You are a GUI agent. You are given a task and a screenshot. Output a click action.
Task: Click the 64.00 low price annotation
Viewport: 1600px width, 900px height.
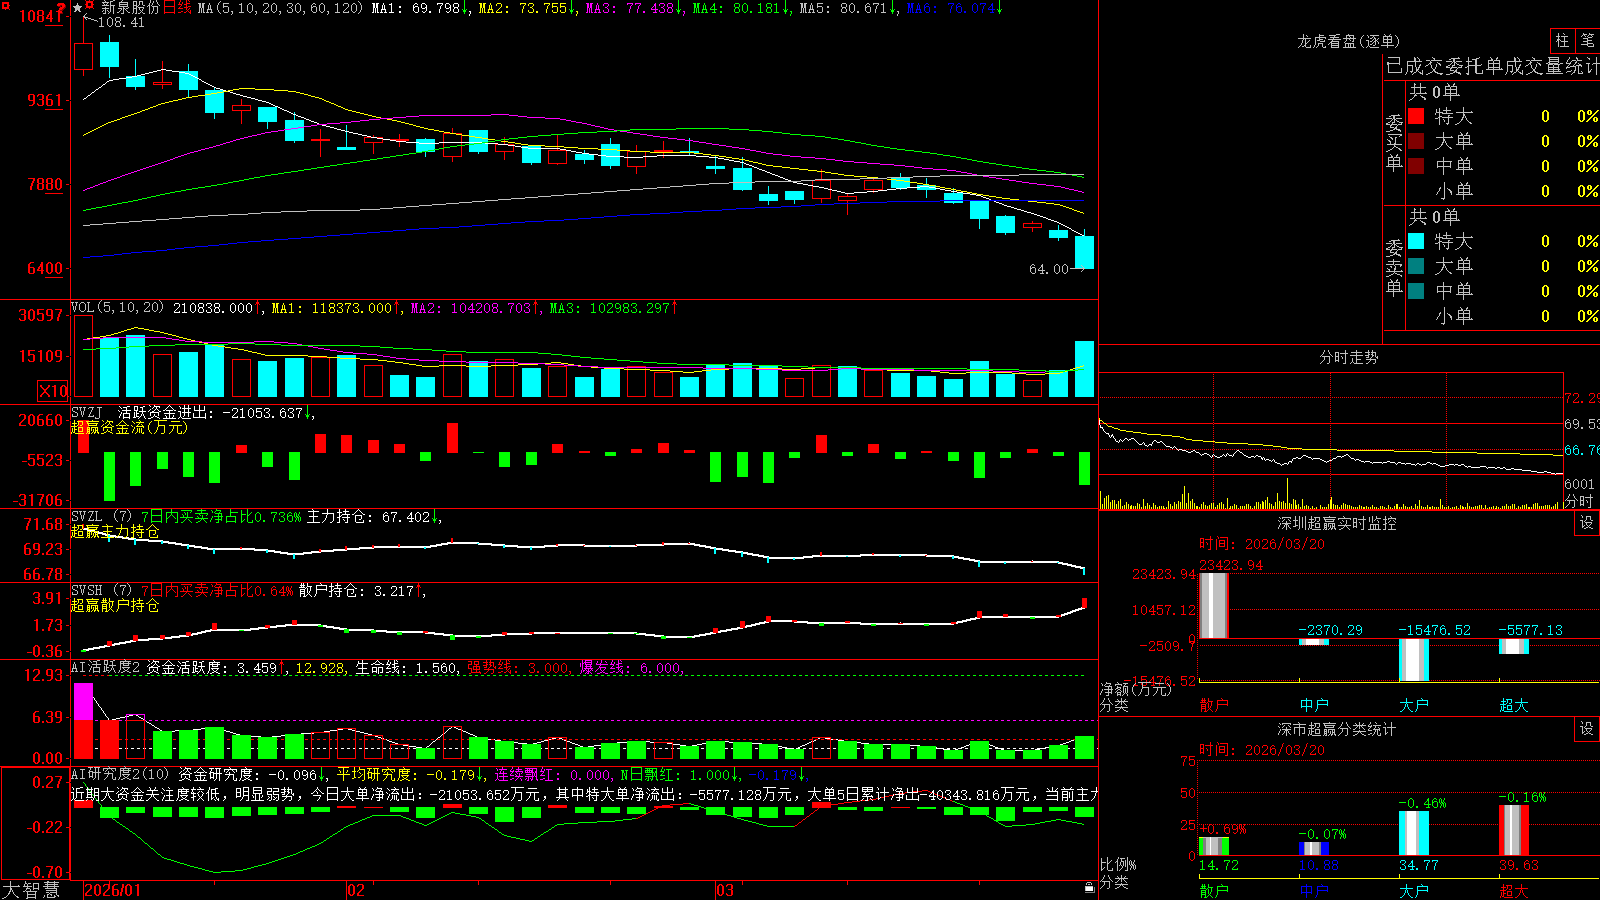tap(1049, 270)
